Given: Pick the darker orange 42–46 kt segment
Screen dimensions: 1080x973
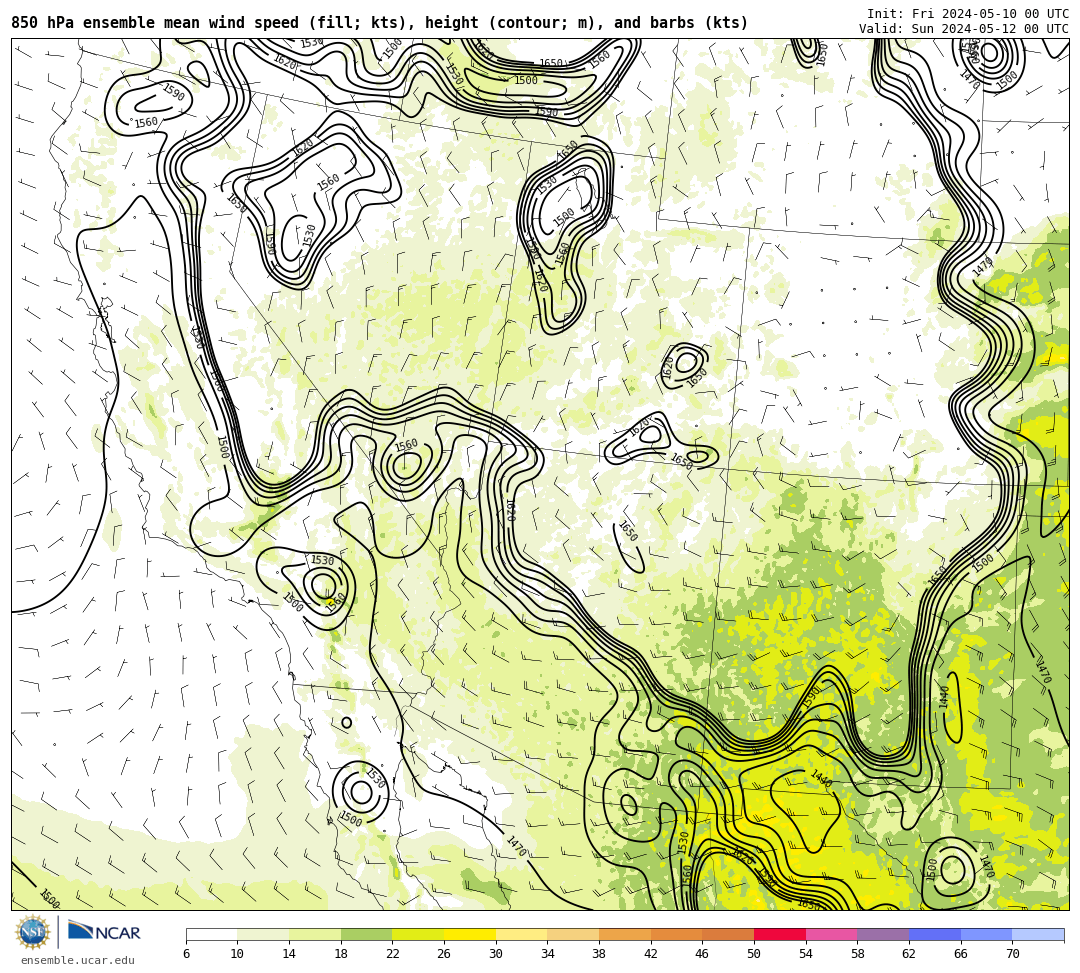Looking at the screenshot, I should tap(676, 934).
